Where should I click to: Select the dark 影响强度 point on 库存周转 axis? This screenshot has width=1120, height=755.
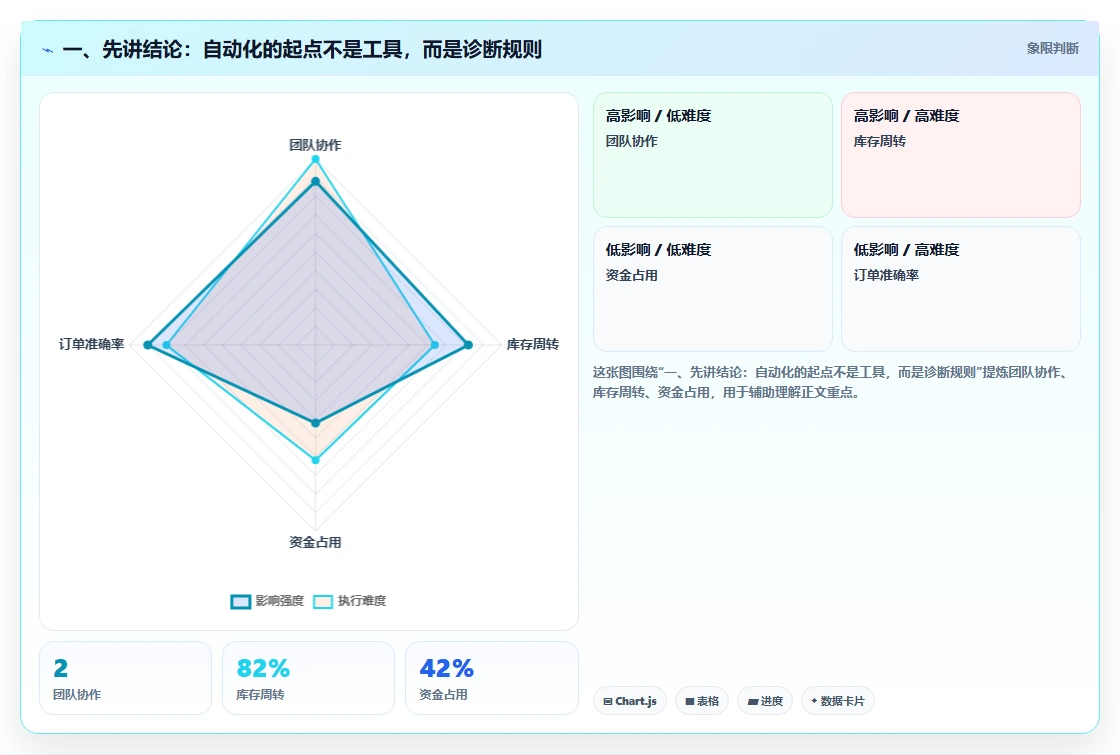click(469, 345)
